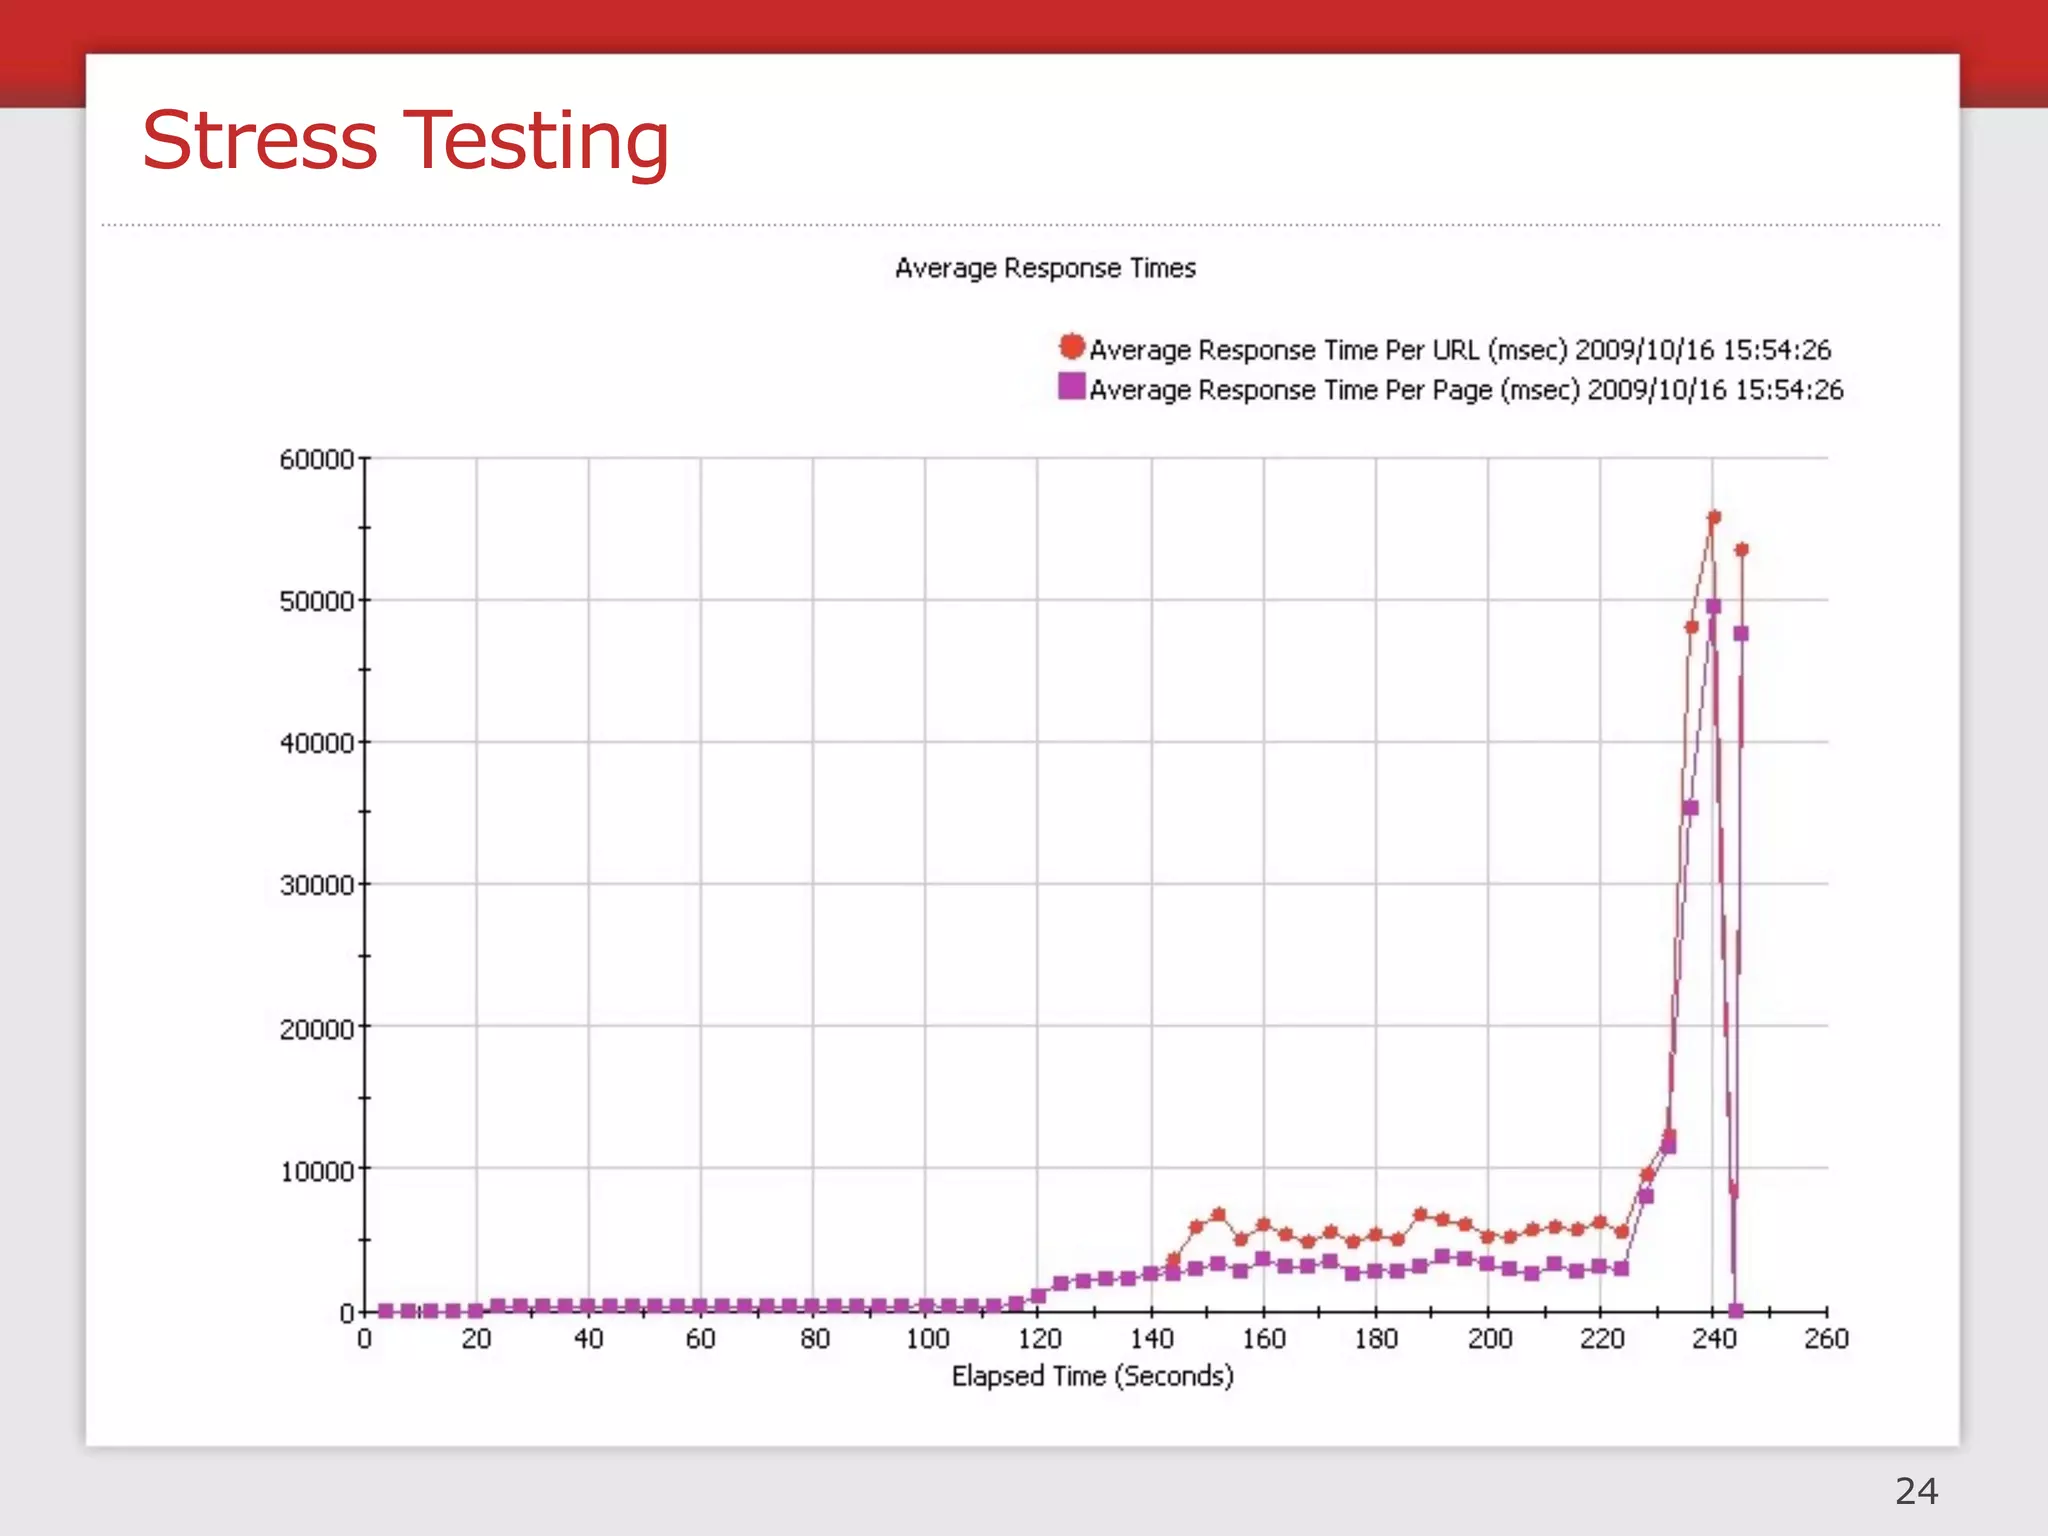
Task: Click the Stress Testing slide title
Action: pos(405,140)
